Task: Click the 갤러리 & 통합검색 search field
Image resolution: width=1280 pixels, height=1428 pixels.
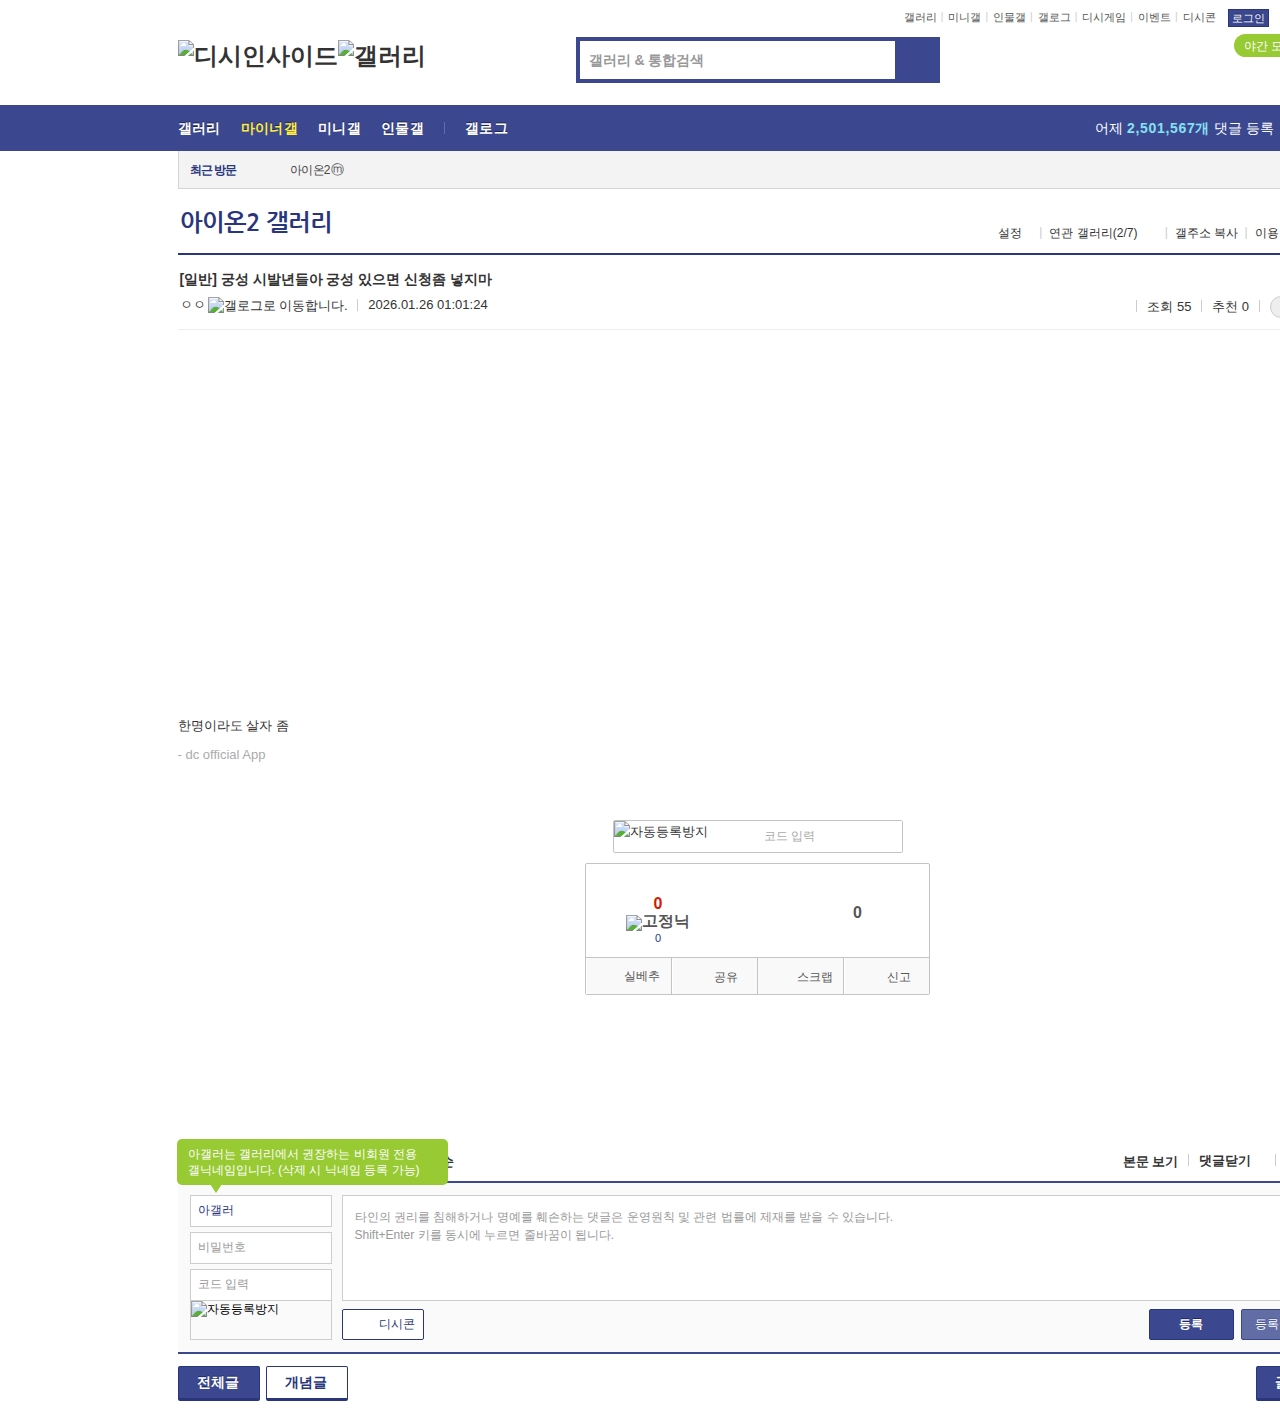Action: click(737, 60)
